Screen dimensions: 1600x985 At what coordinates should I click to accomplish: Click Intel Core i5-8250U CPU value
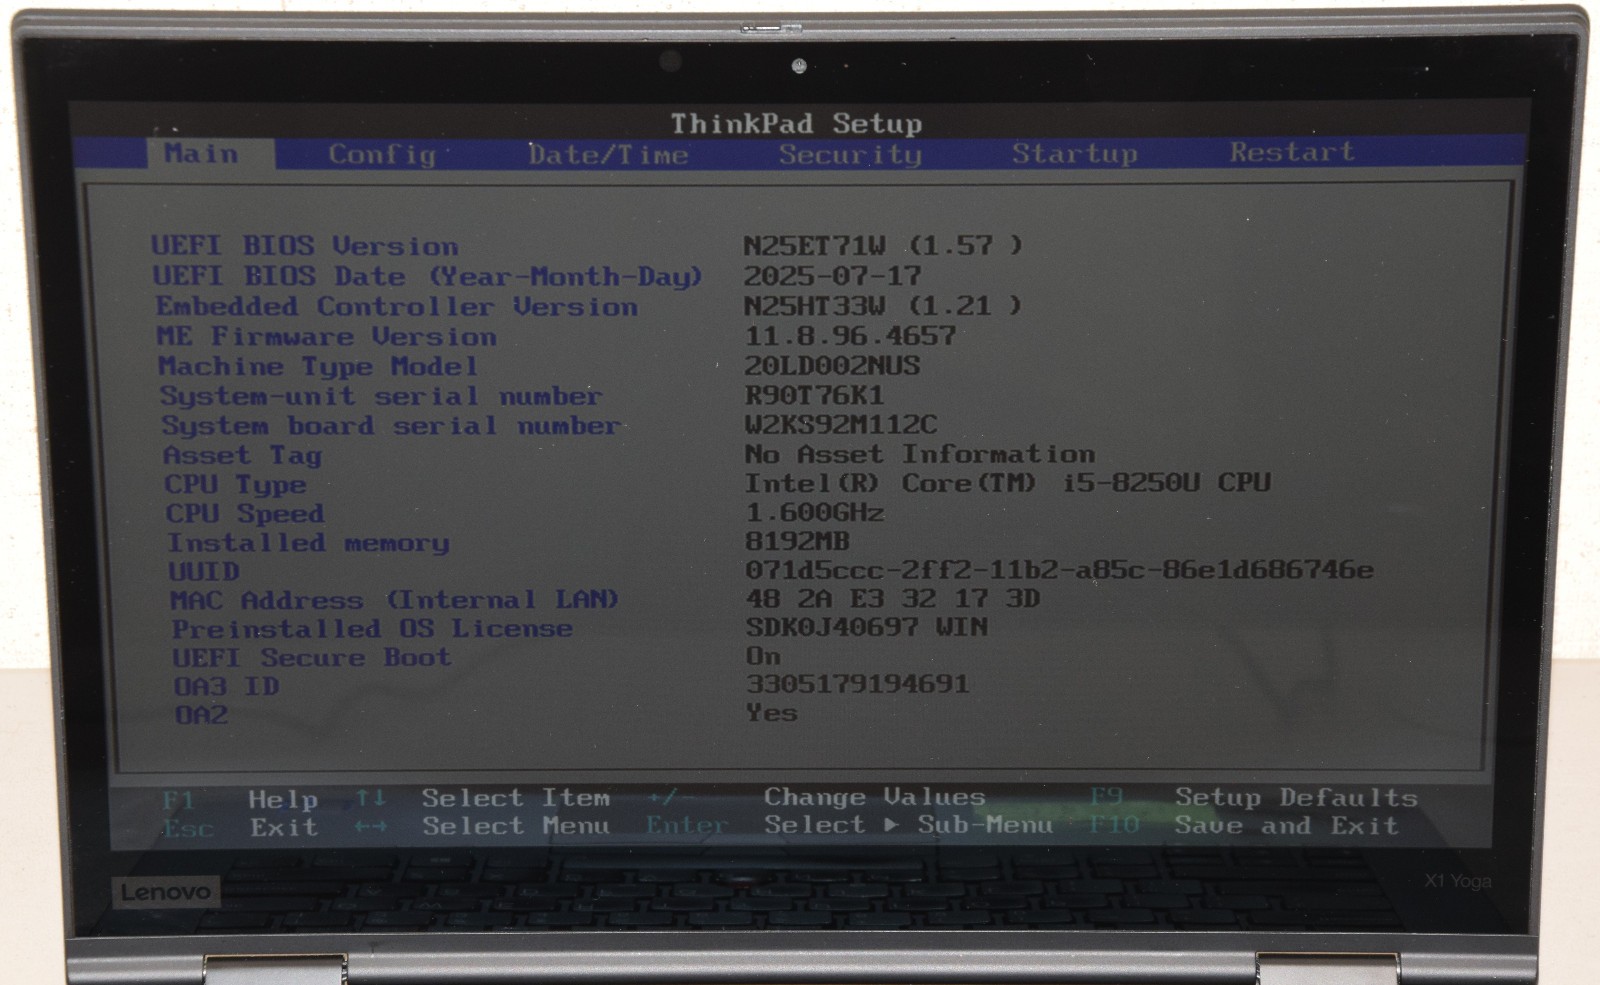(1008, 483)
